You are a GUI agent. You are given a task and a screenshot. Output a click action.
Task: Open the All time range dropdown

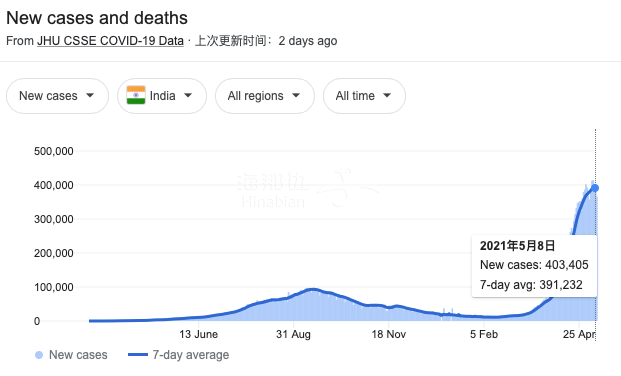pyautogui.click(x=364, y=96)
